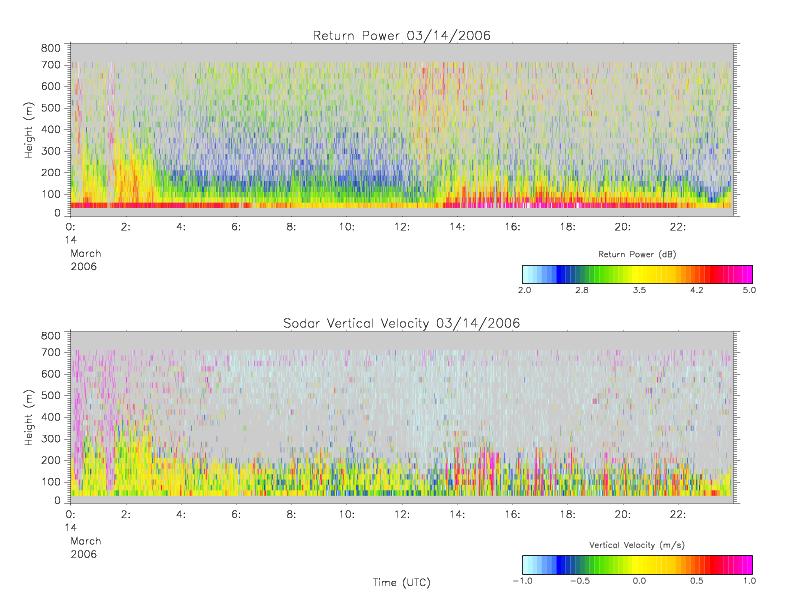
Task: Click the 2.8 tick on Return Power color bar
Action: (582, 290)
